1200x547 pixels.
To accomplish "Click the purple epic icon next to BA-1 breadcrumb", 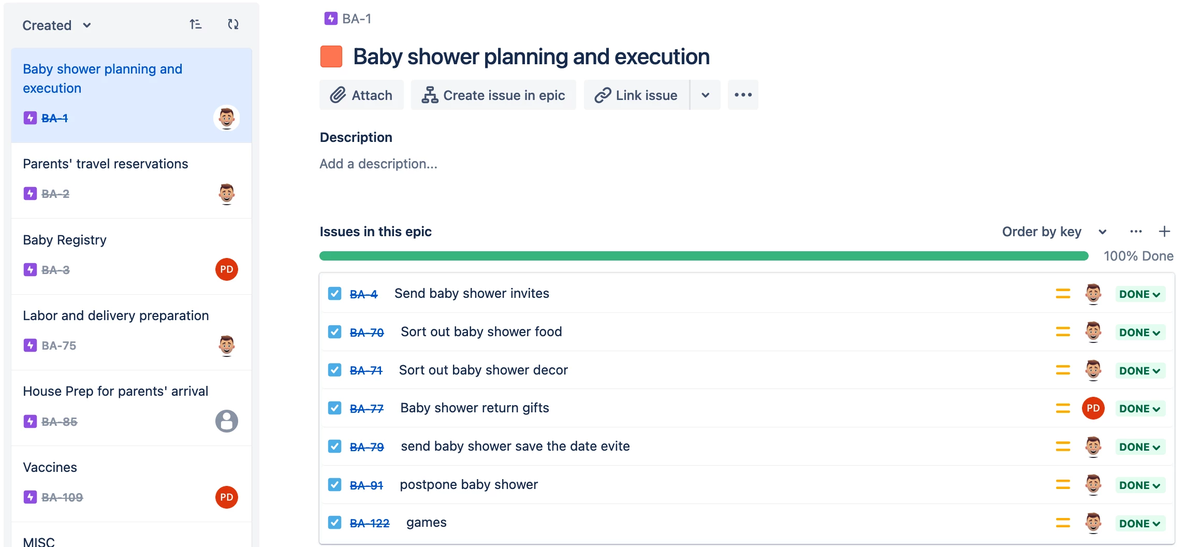I will (x=331, y=18).
